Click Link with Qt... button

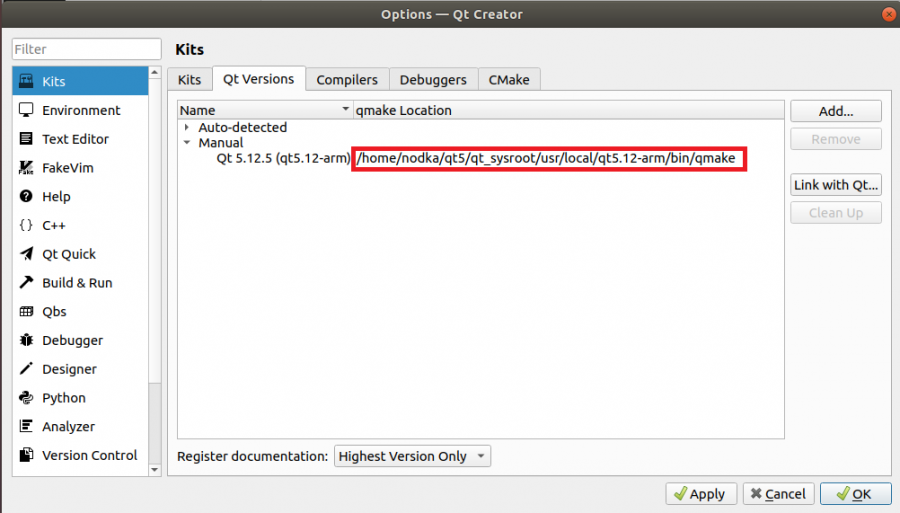[x=836, y=185]
